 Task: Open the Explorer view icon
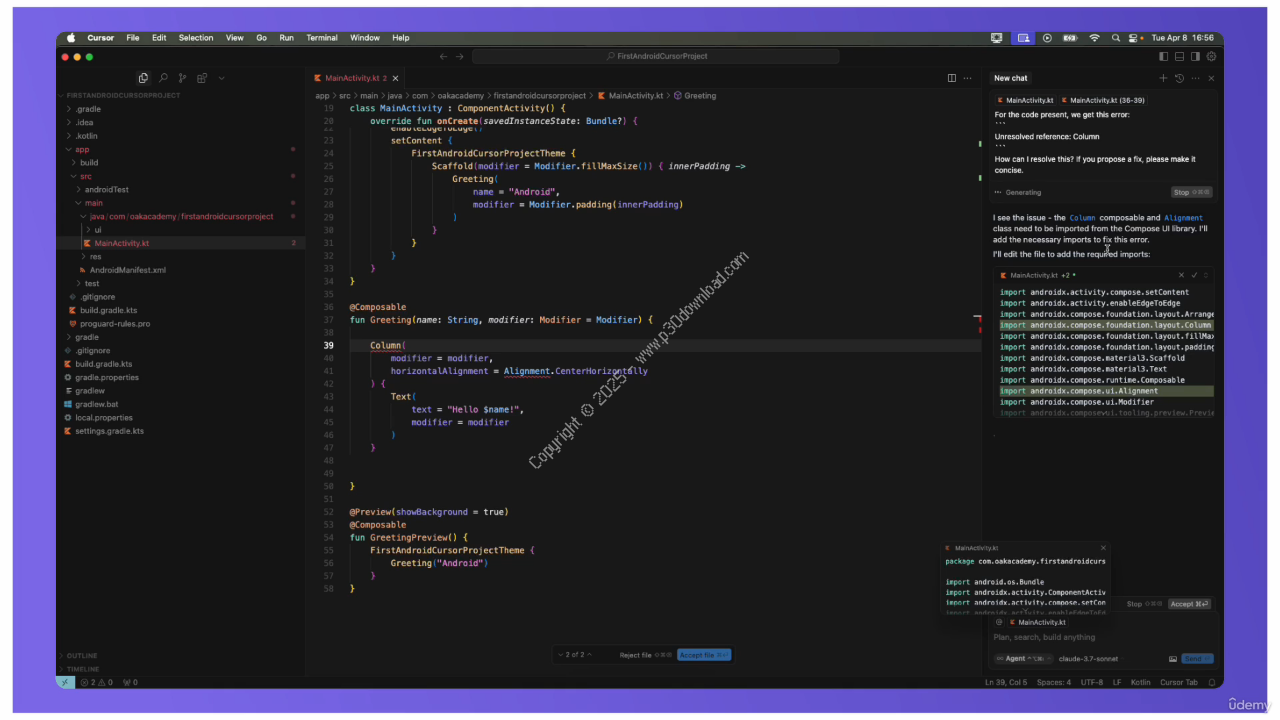tap(143, 78)
